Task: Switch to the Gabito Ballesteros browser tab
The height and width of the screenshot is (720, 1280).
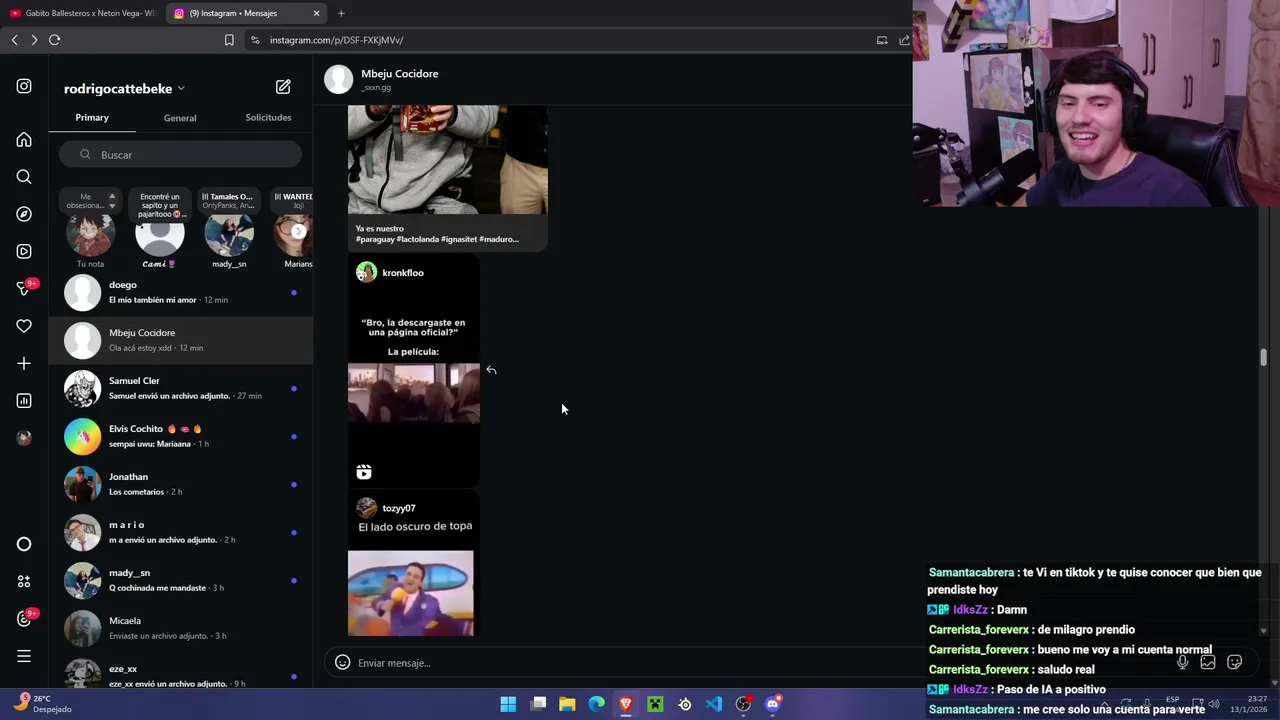Action: point(82,13)
